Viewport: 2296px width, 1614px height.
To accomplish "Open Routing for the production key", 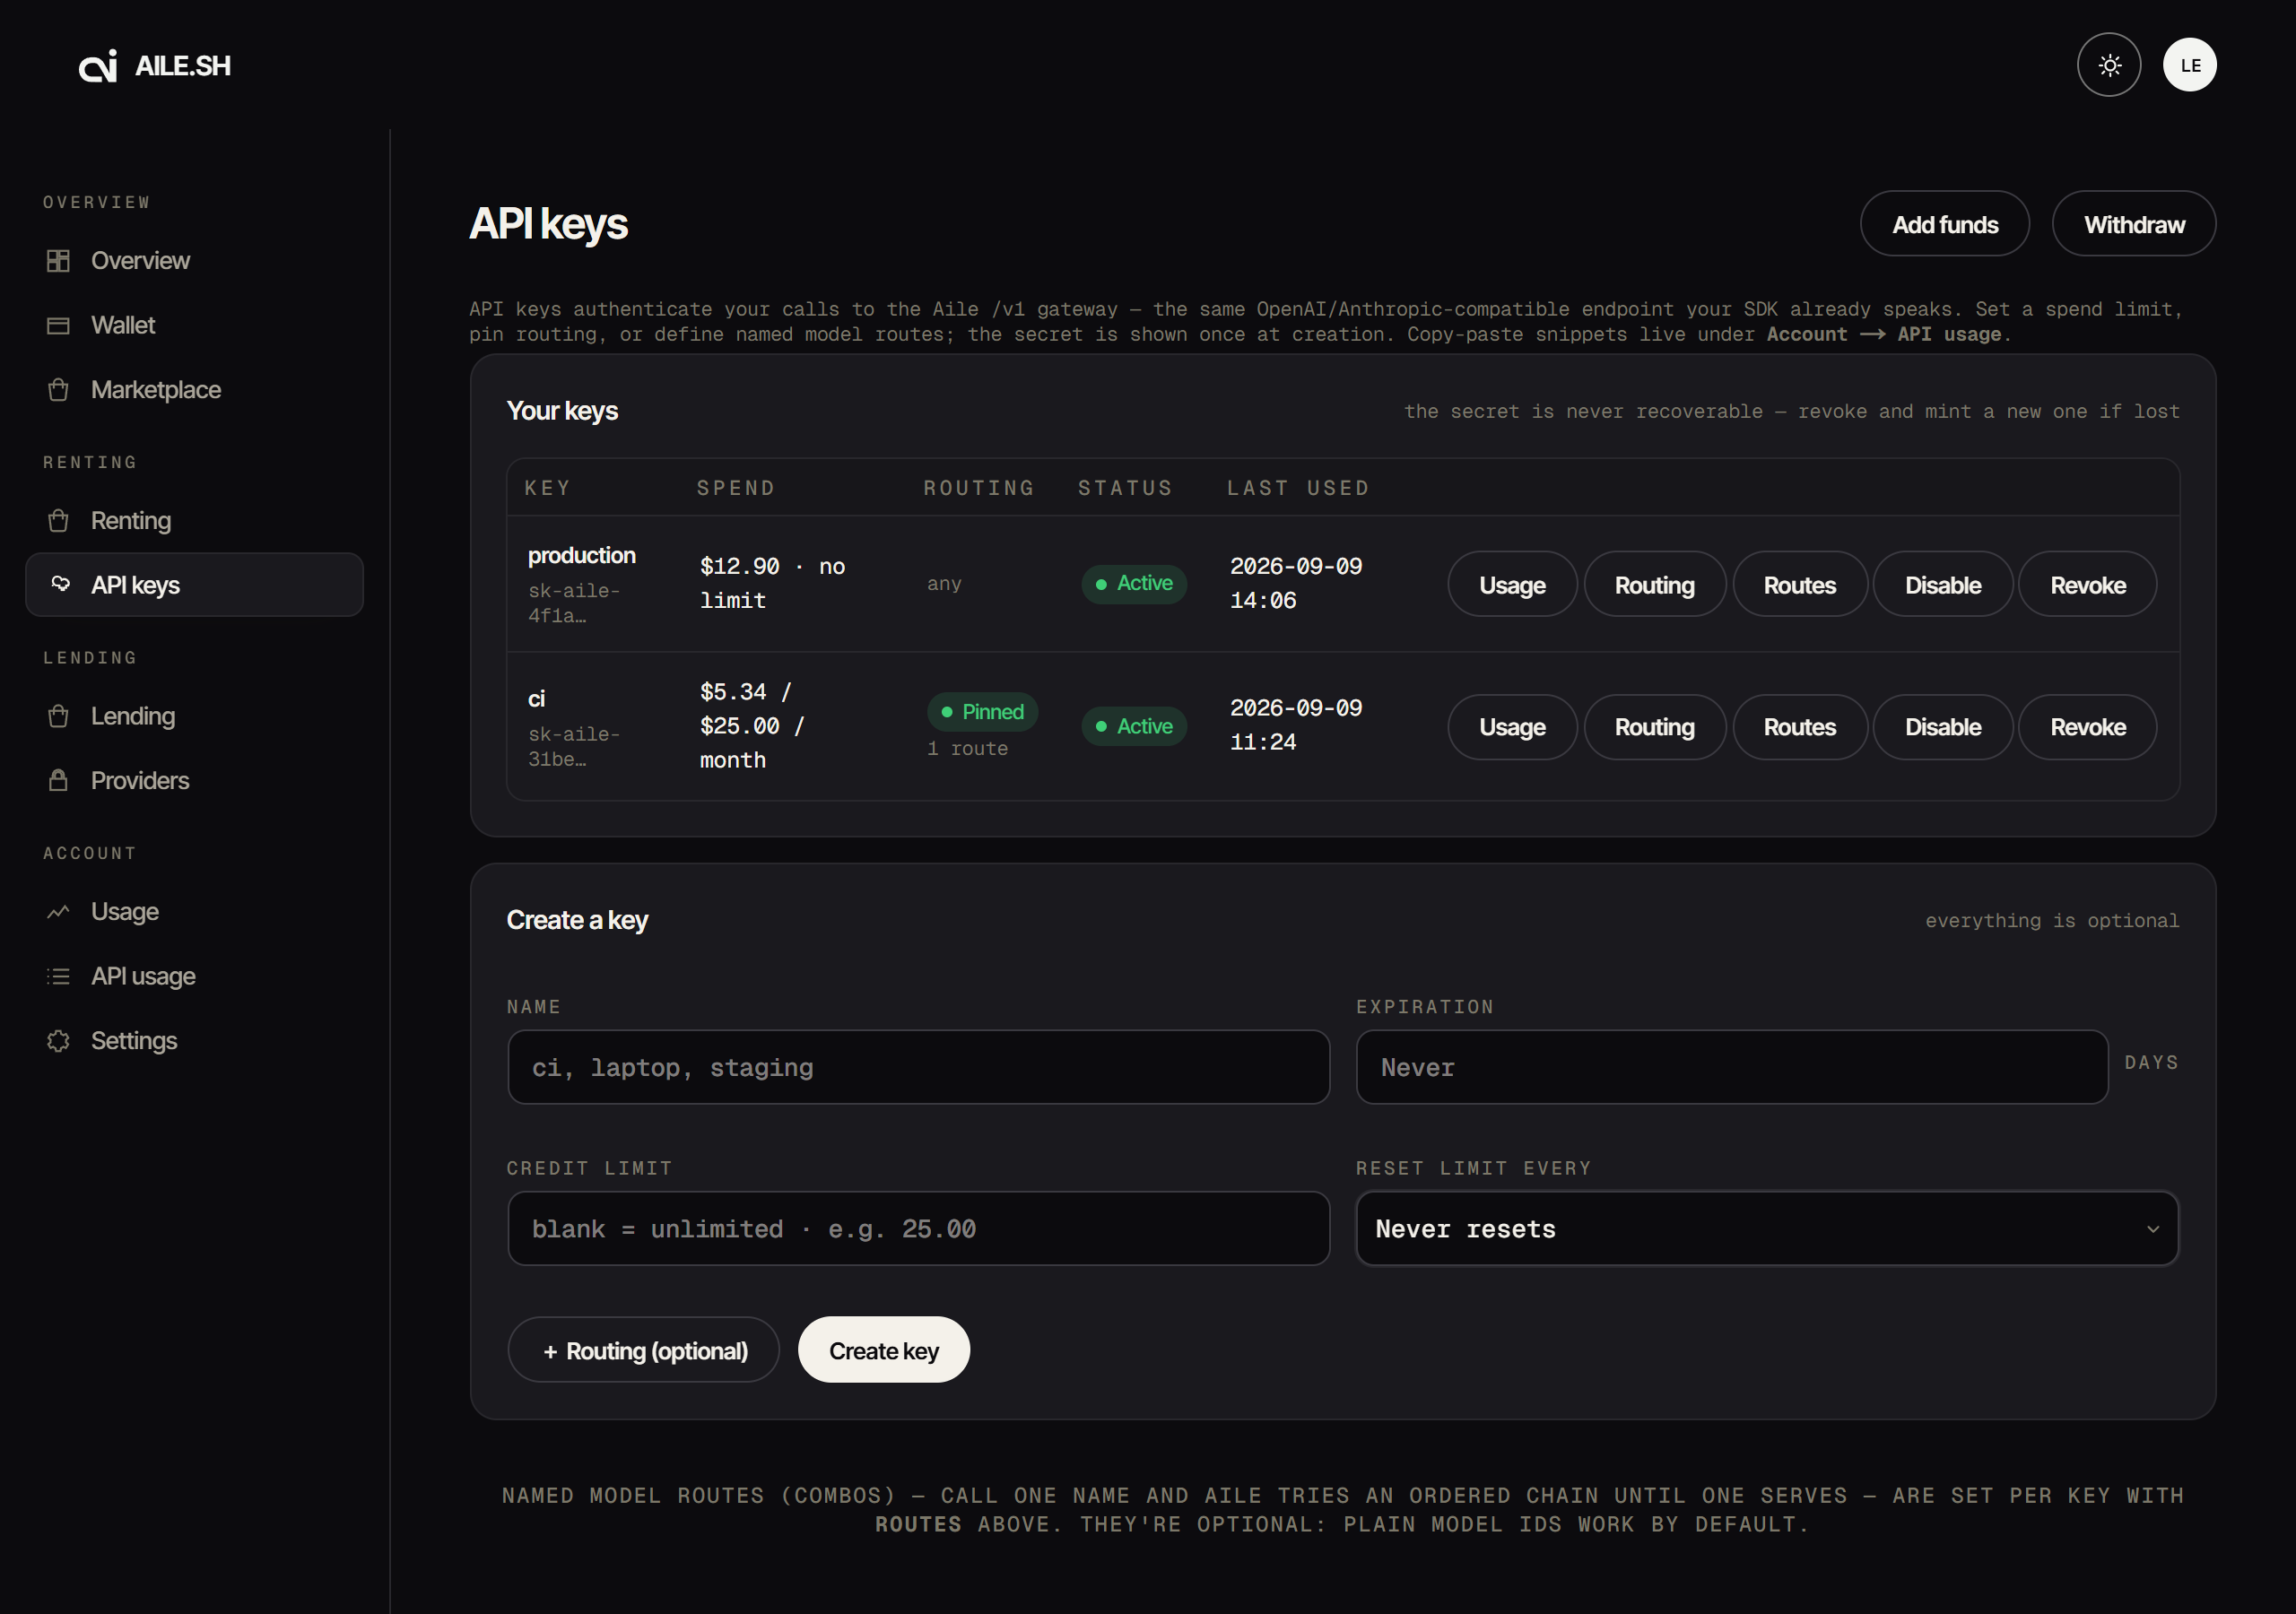I will pyautogui.click(x=1654, y=585).
